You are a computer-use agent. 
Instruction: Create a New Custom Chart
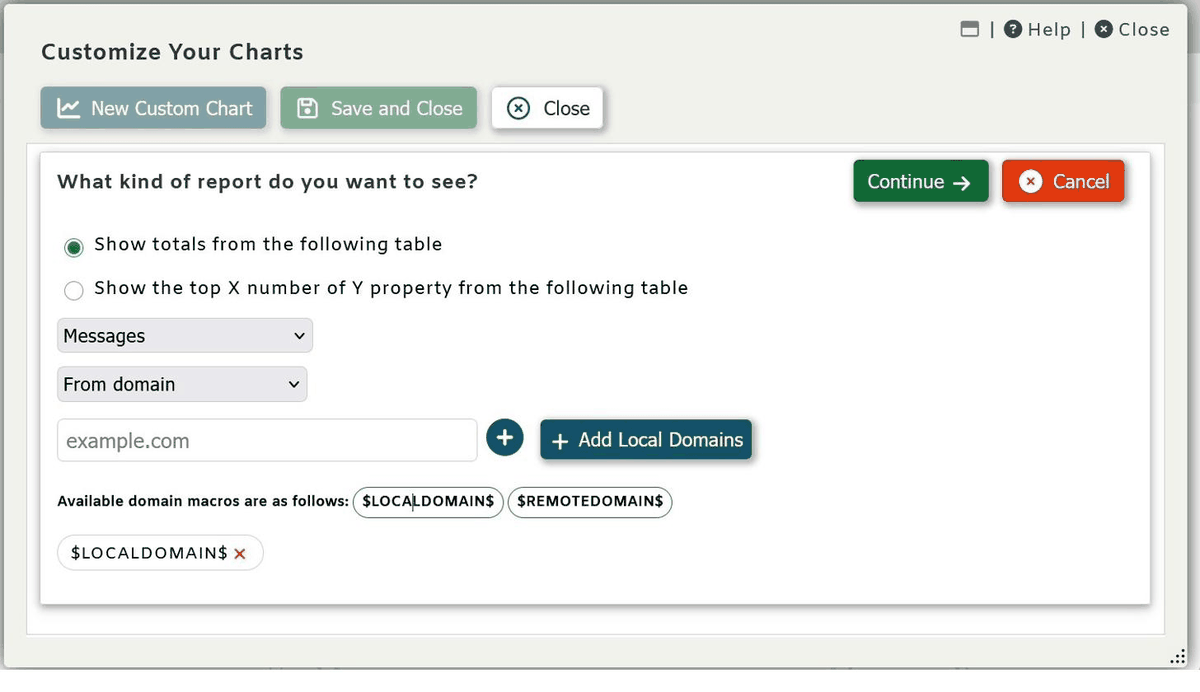(153, 108)
